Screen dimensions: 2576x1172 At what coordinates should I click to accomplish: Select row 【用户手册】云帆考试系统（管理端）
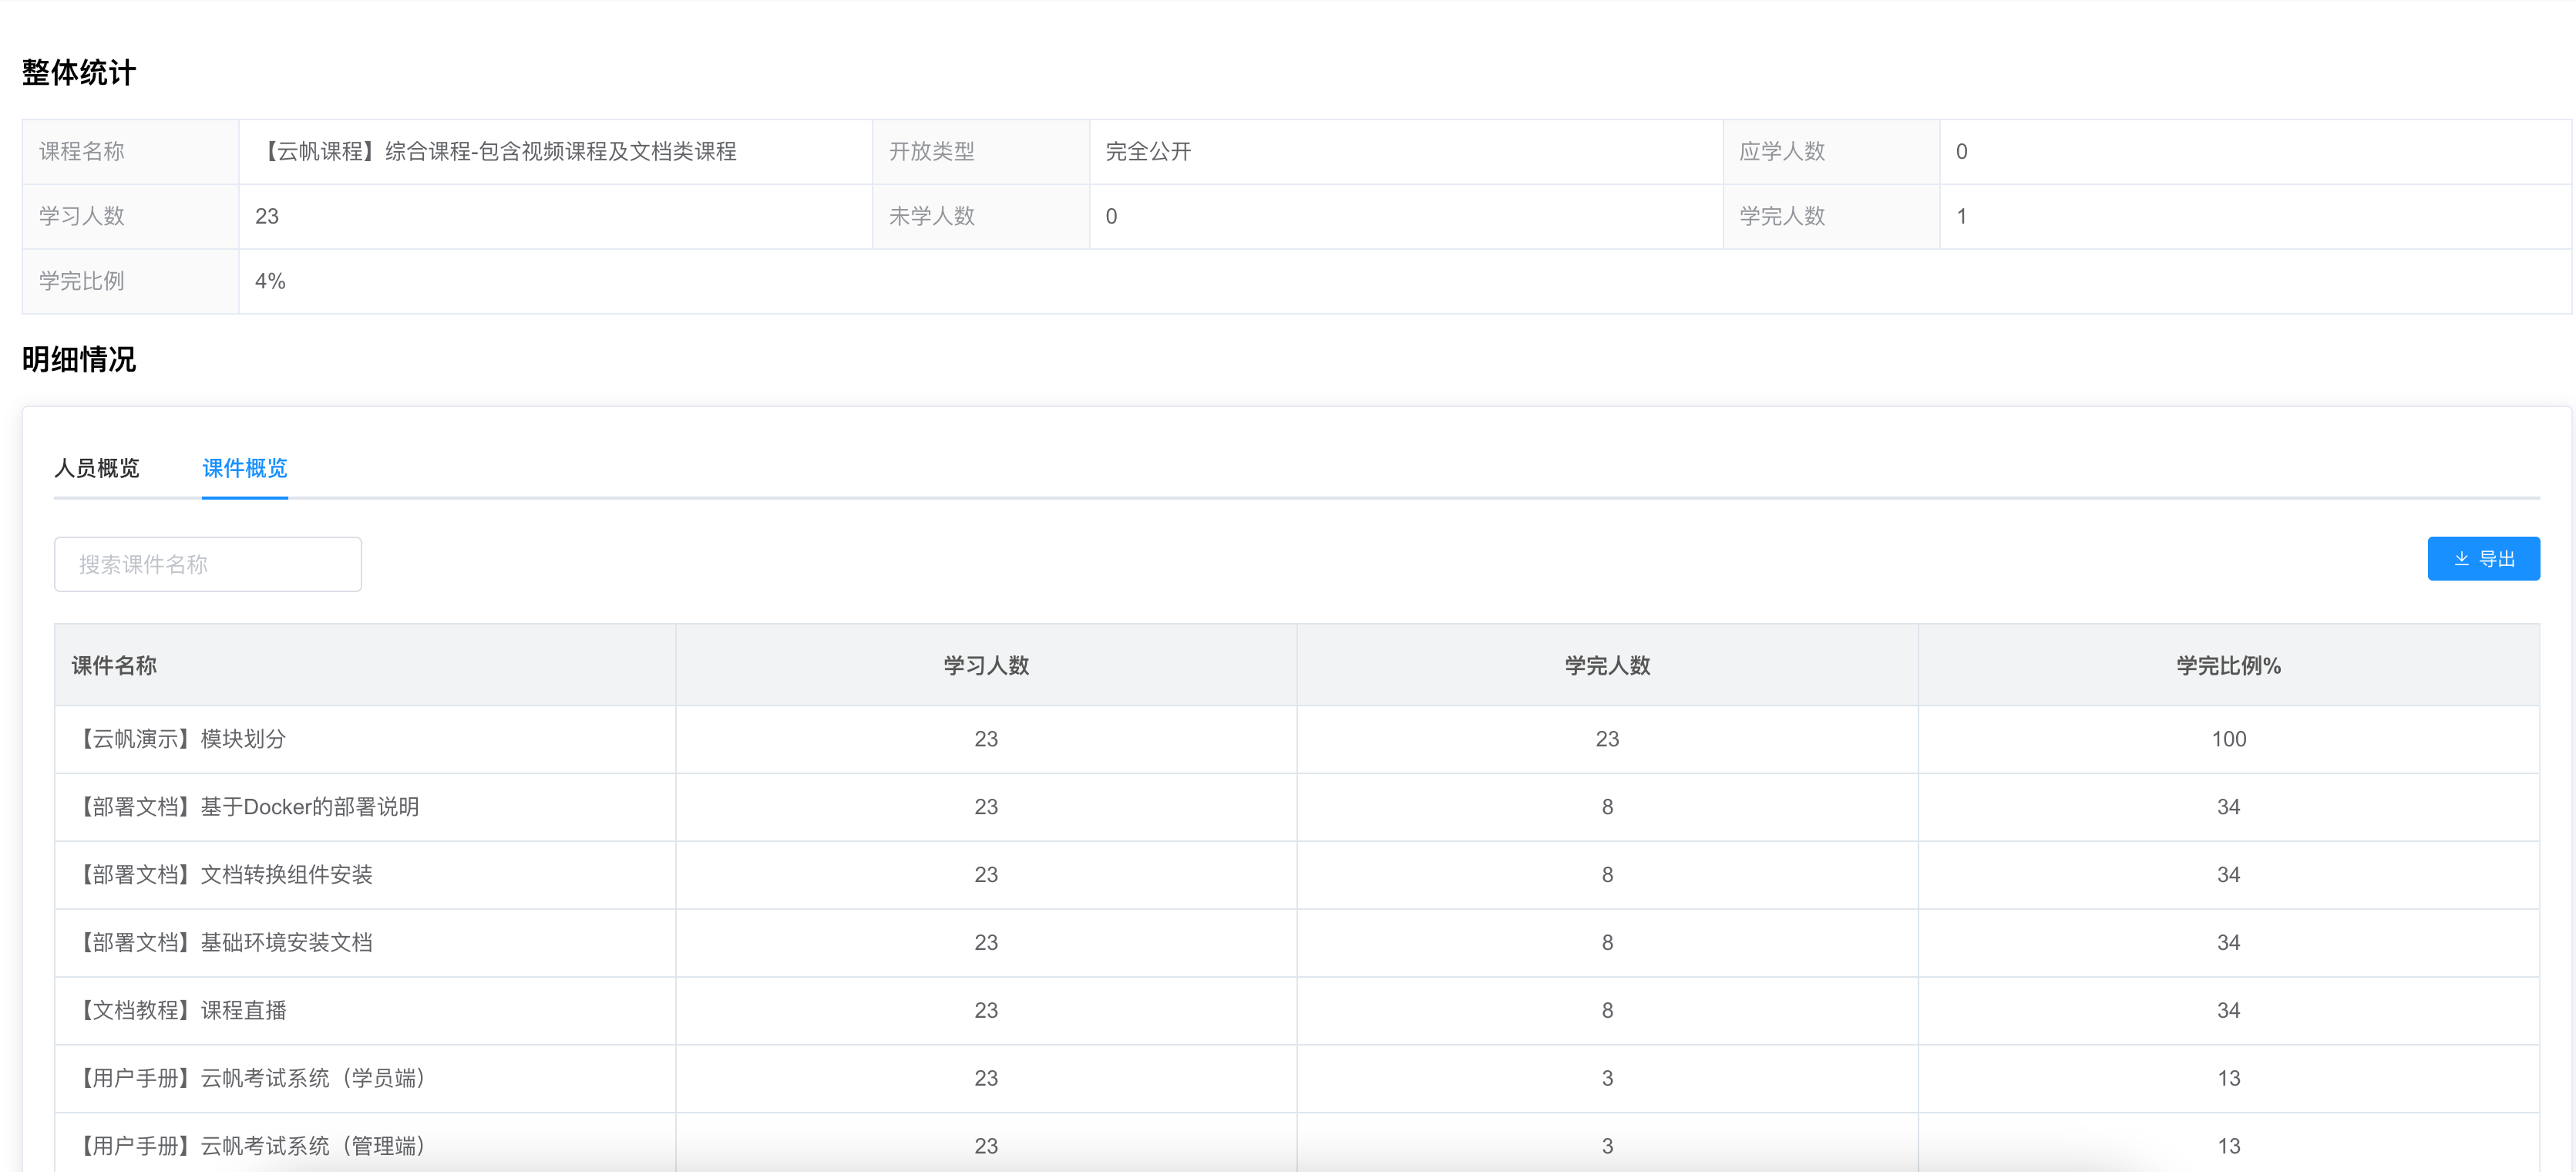coord(1297,1143)
